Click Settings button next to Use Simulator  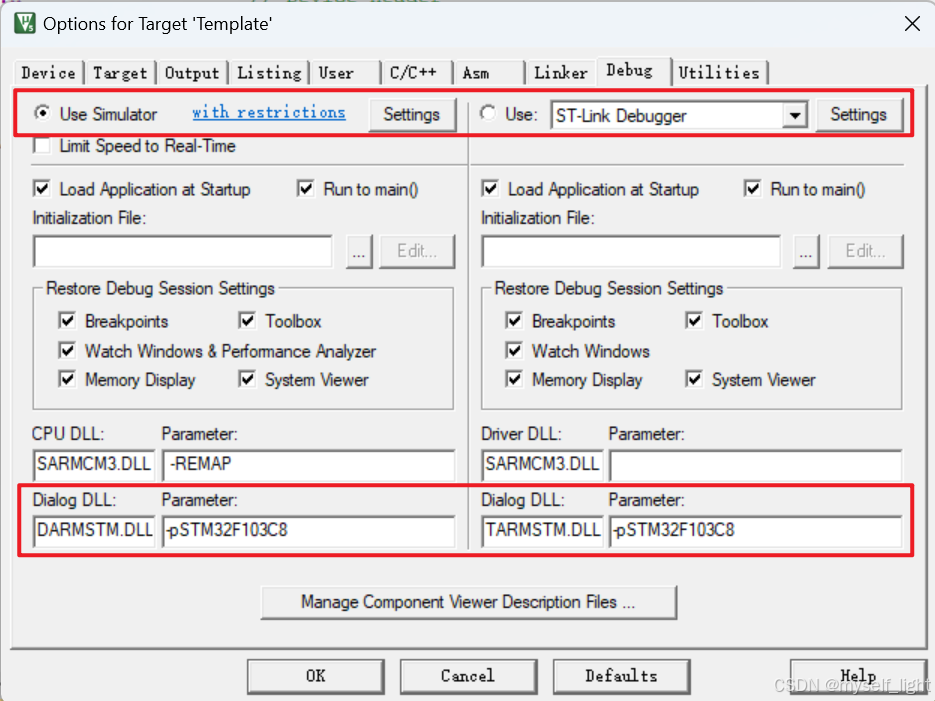411,114
